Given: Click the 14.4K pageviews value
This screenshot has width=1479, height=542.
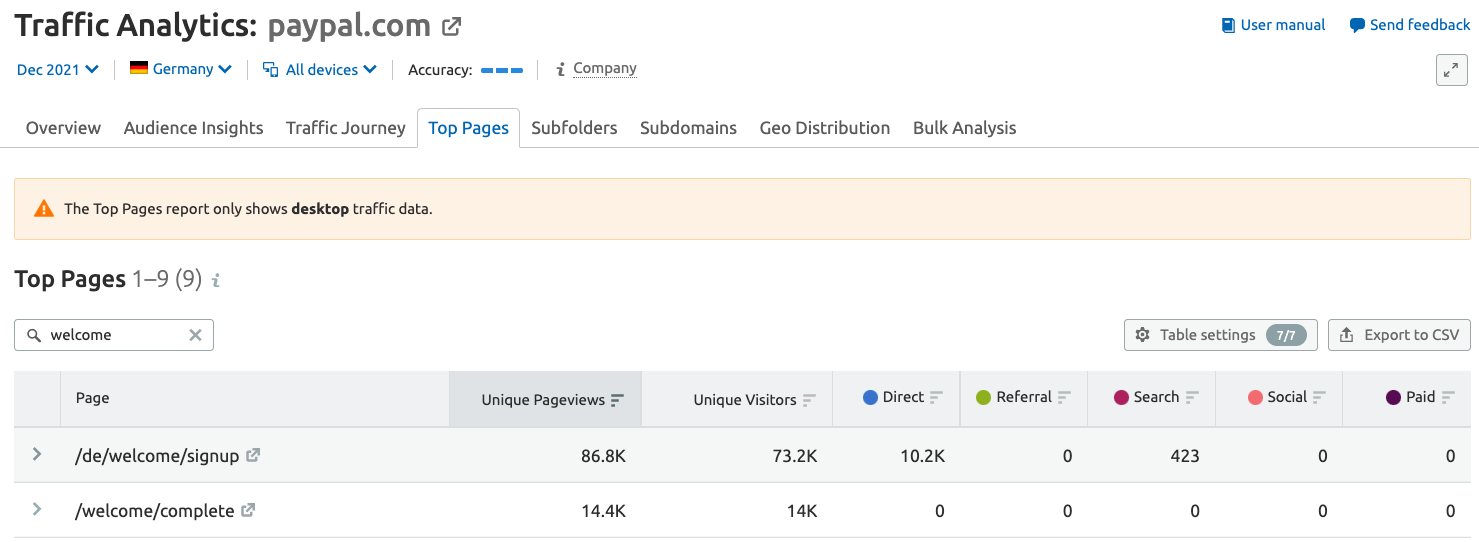Looking at the screenshot, I should click(x=603, y=511).
